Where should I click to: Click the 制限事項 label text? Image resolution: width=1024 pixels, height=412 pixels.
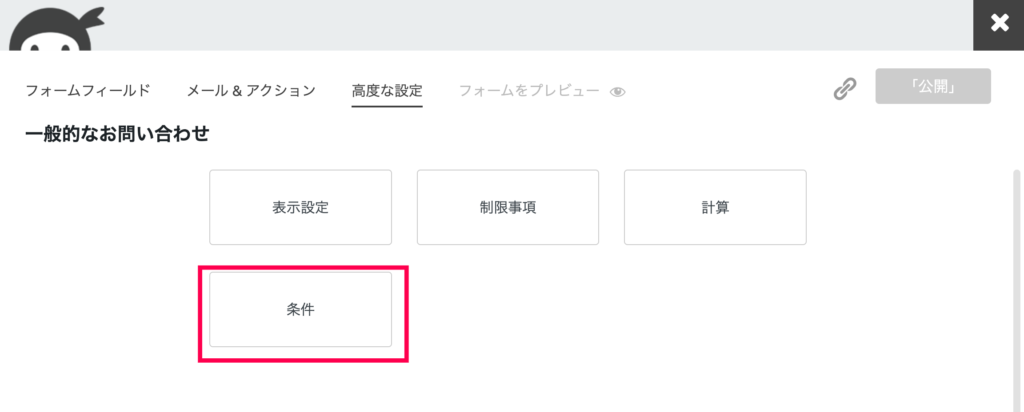tap(508, 208)
